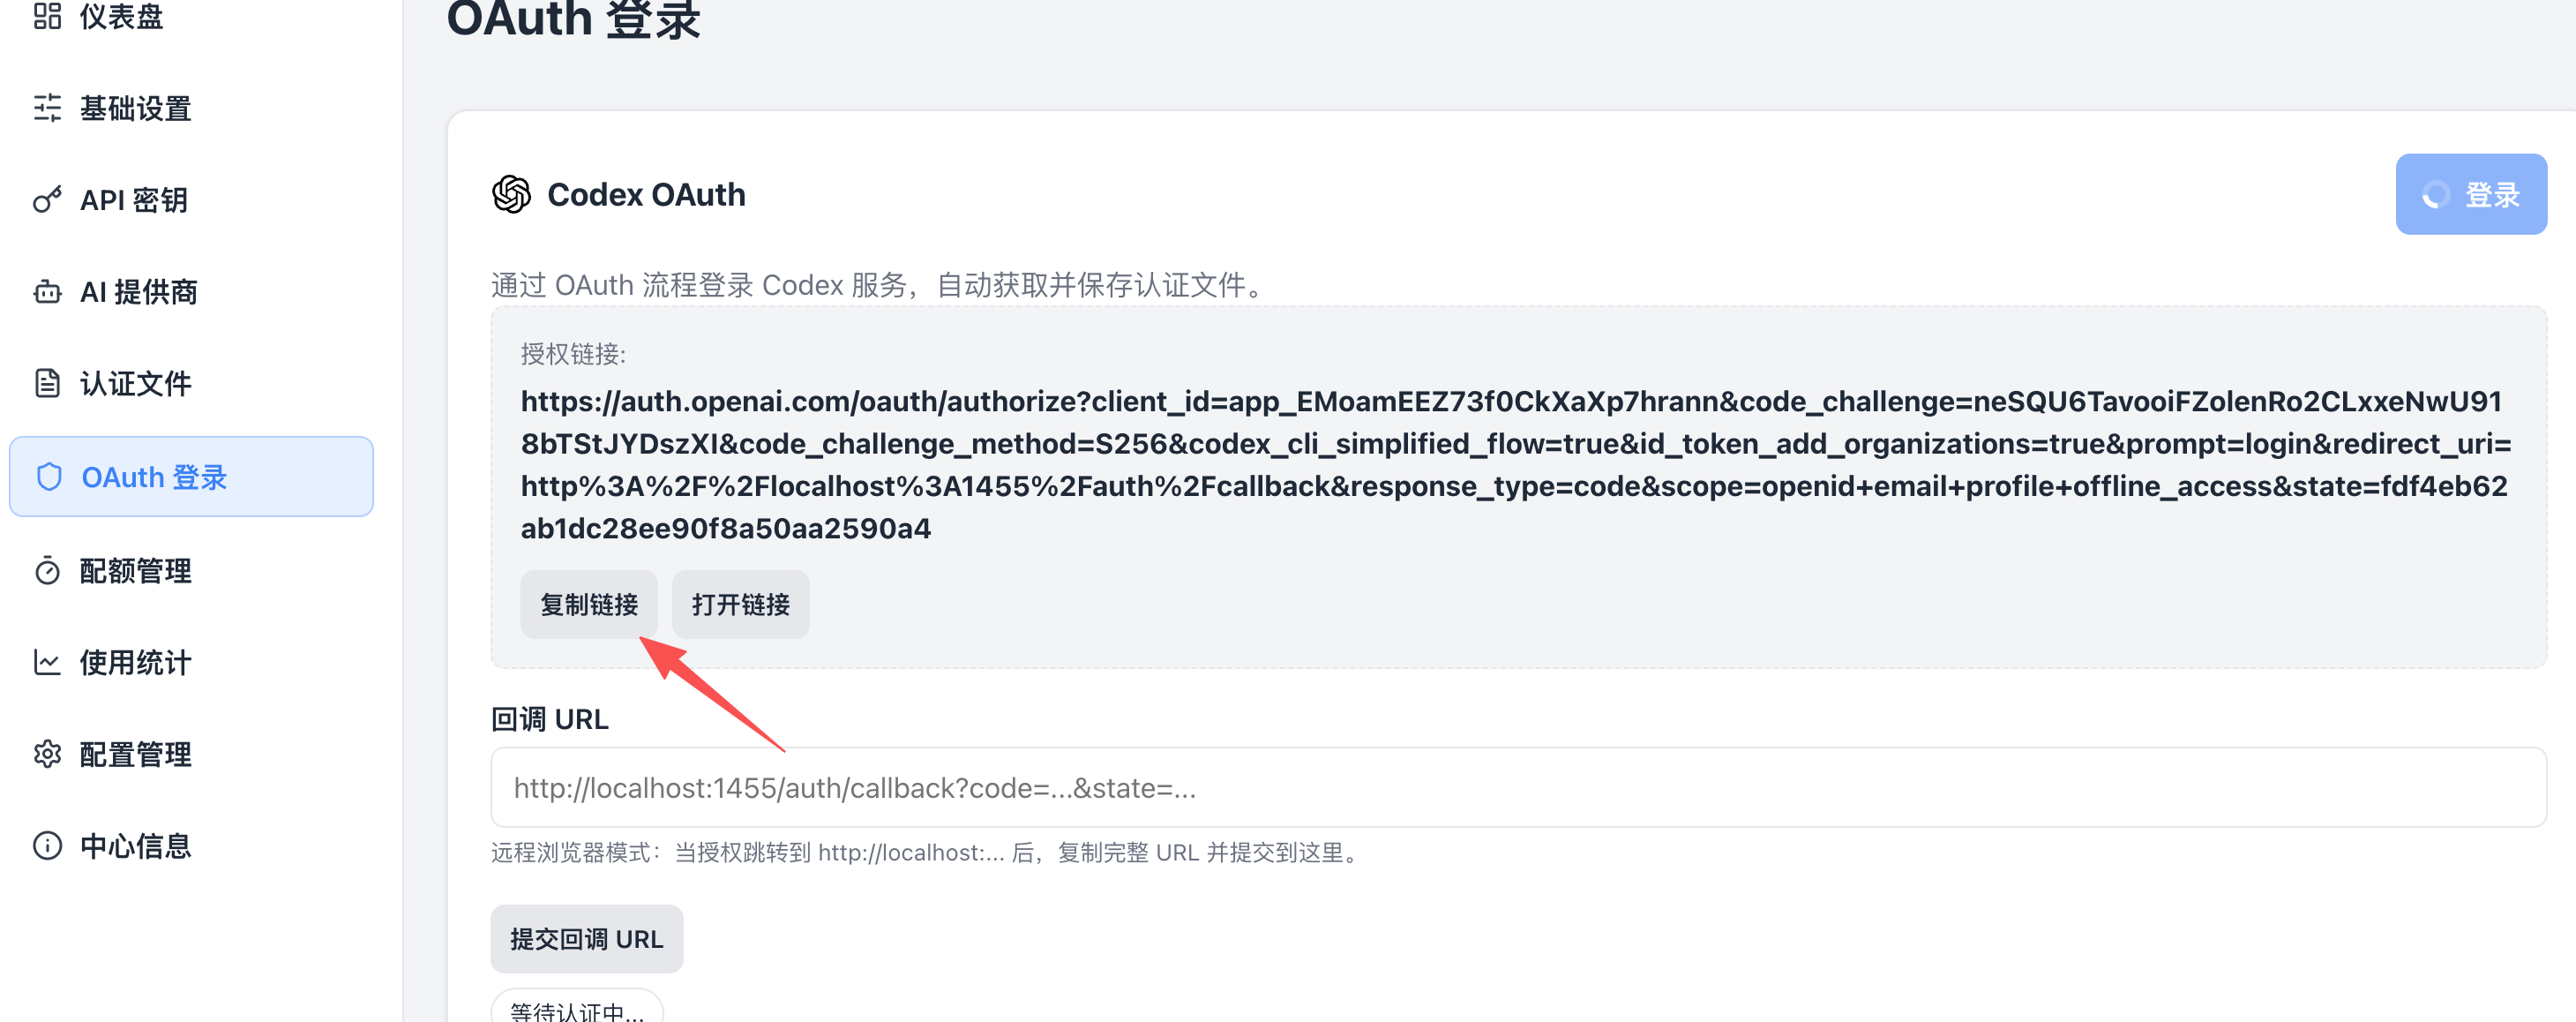
Task: Go to the 认证文件 page
Action: click(x=191, y=383)
